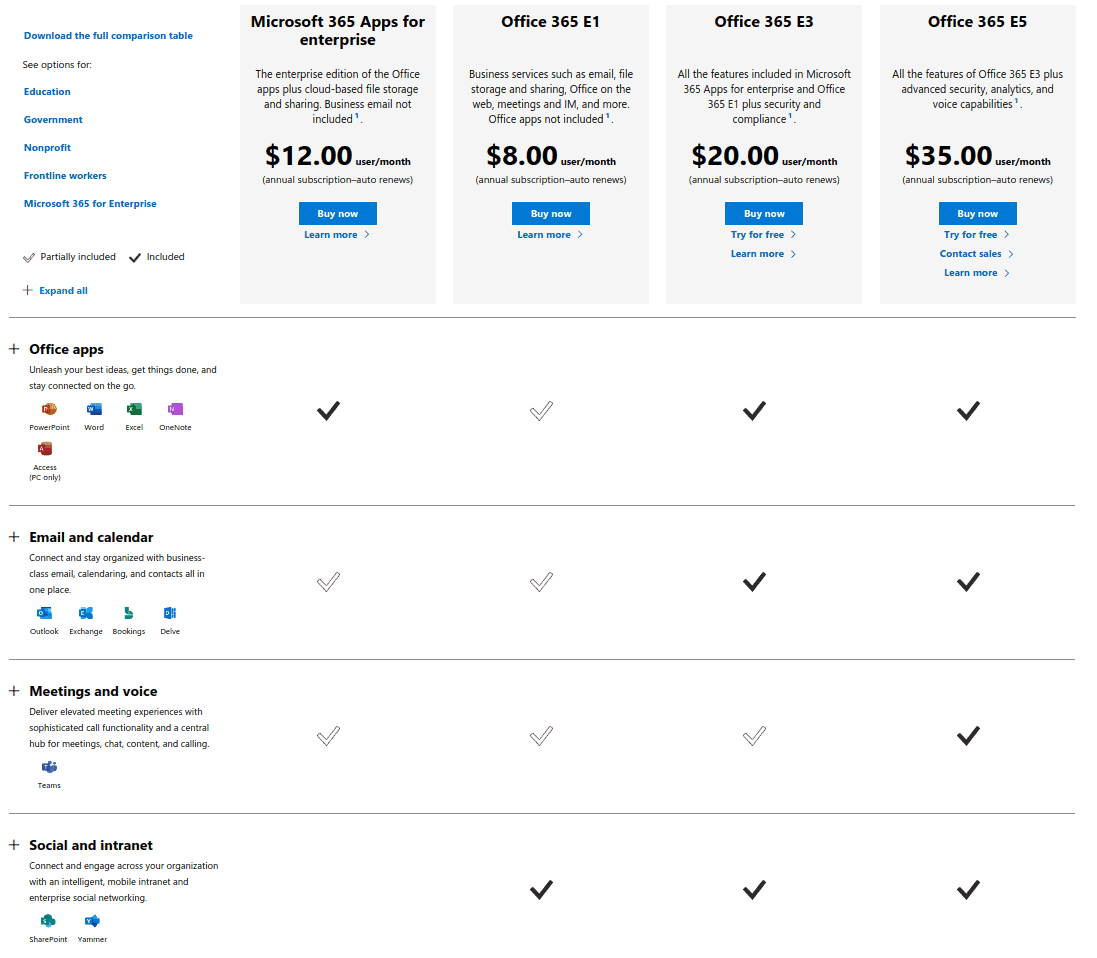This screenshot has width=1097, height=958.
Task: Select the included checkmark for E5 meetings
Action: (968, 736)
